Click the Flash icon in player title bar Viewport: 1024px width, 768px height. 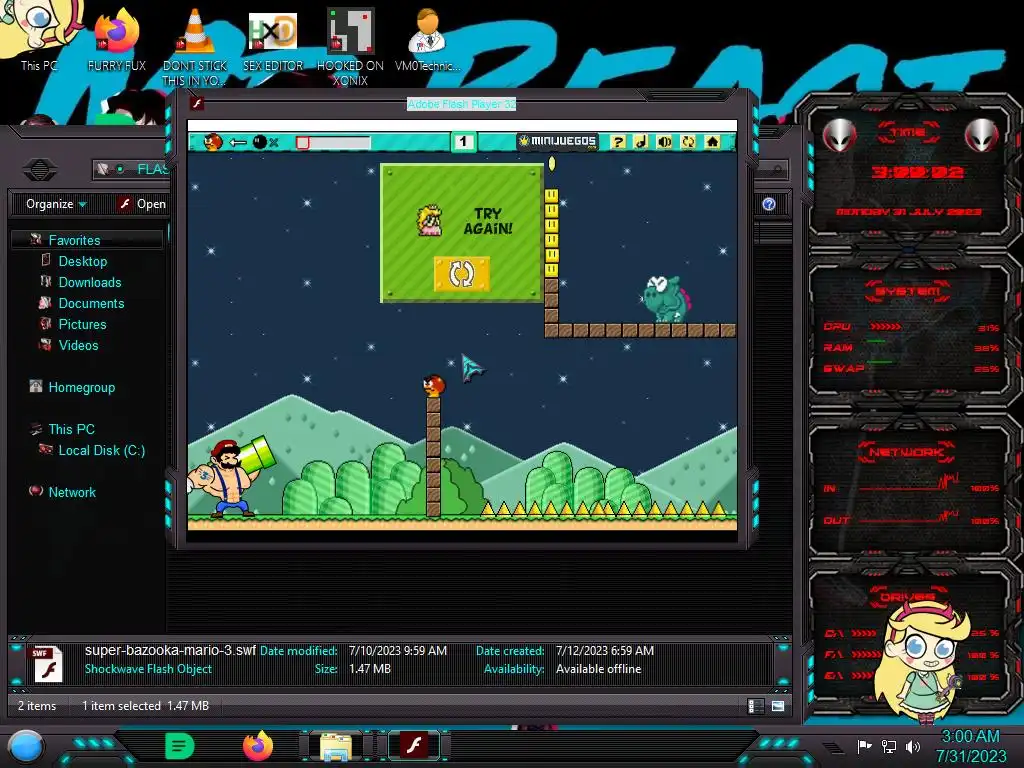coord(197,104)
